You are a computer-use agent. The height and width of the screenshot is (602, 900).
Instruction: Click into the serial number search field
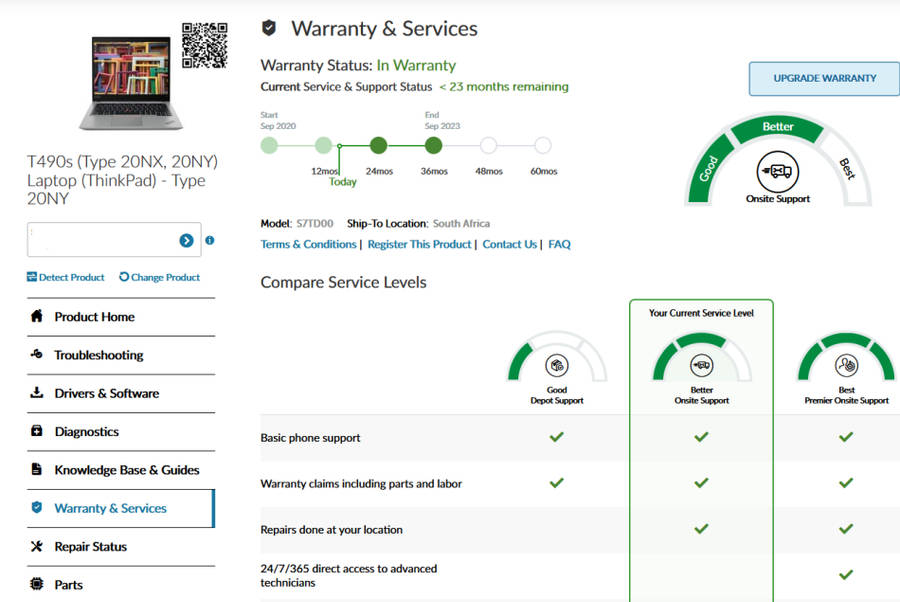pyautogui.click(x=102, y=240)
